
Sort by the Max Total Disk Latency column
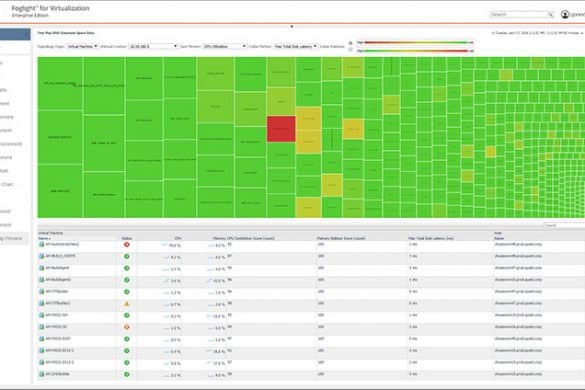pyautogui.click(x=431, y=238)
